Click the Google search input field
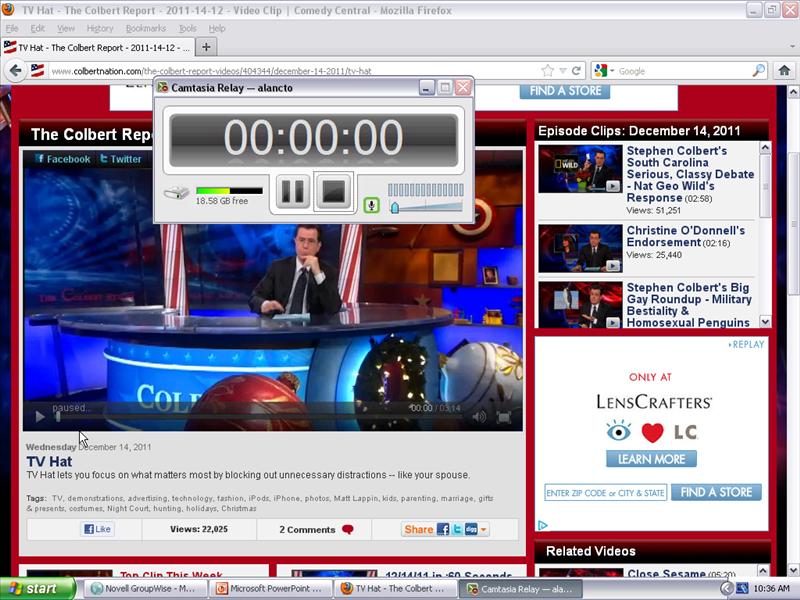Viewport: 800px width, 600px height. (684, 71)
